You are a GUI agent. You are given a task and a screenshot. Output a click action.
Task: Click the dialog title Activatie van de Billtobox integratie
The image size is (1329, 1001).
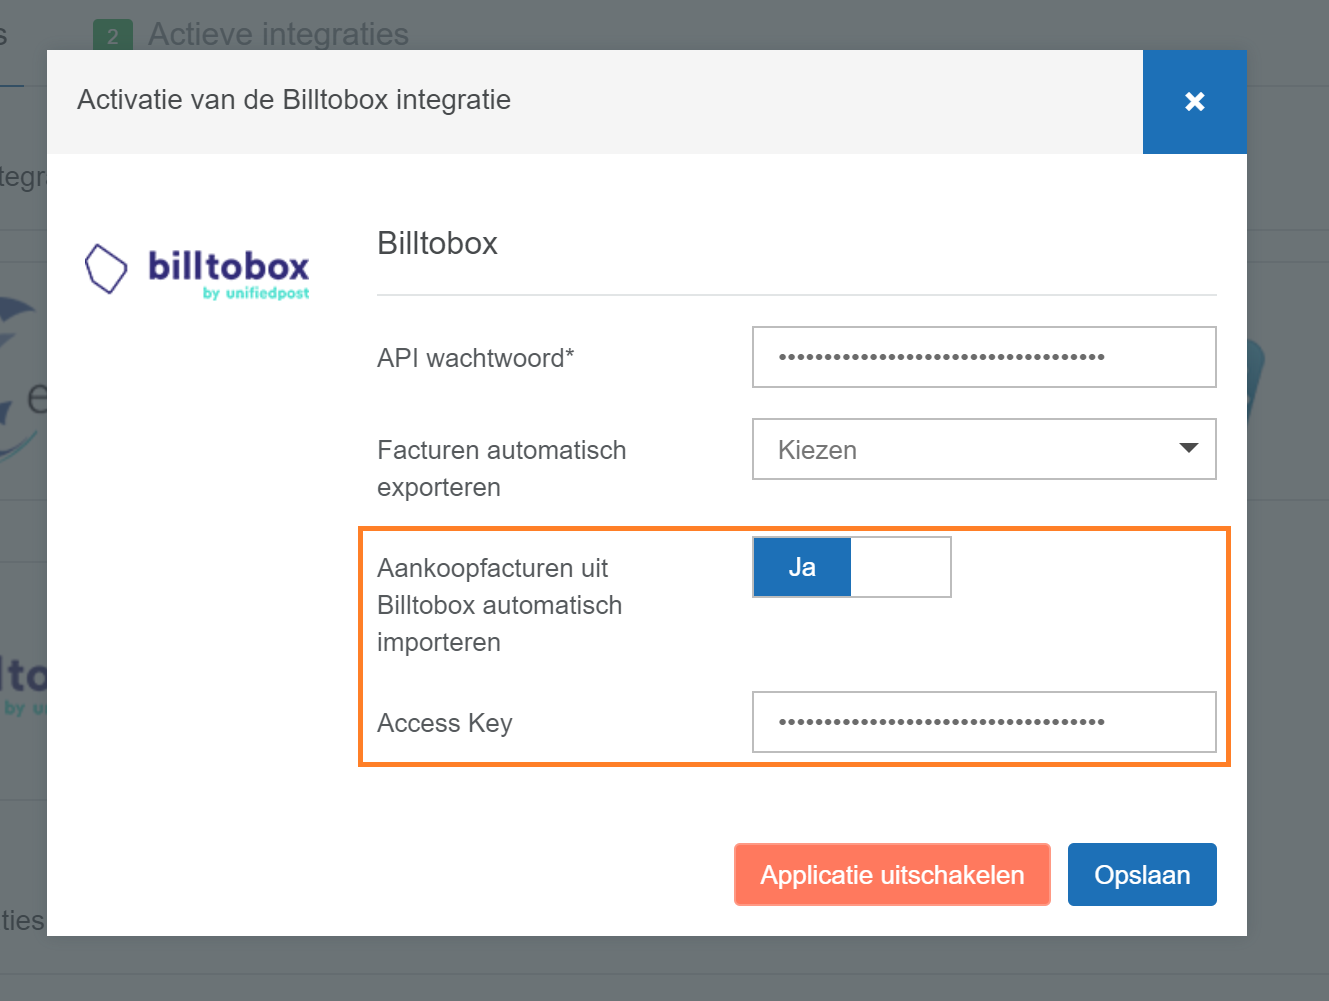pyautogui.click(x=294, y=100)
